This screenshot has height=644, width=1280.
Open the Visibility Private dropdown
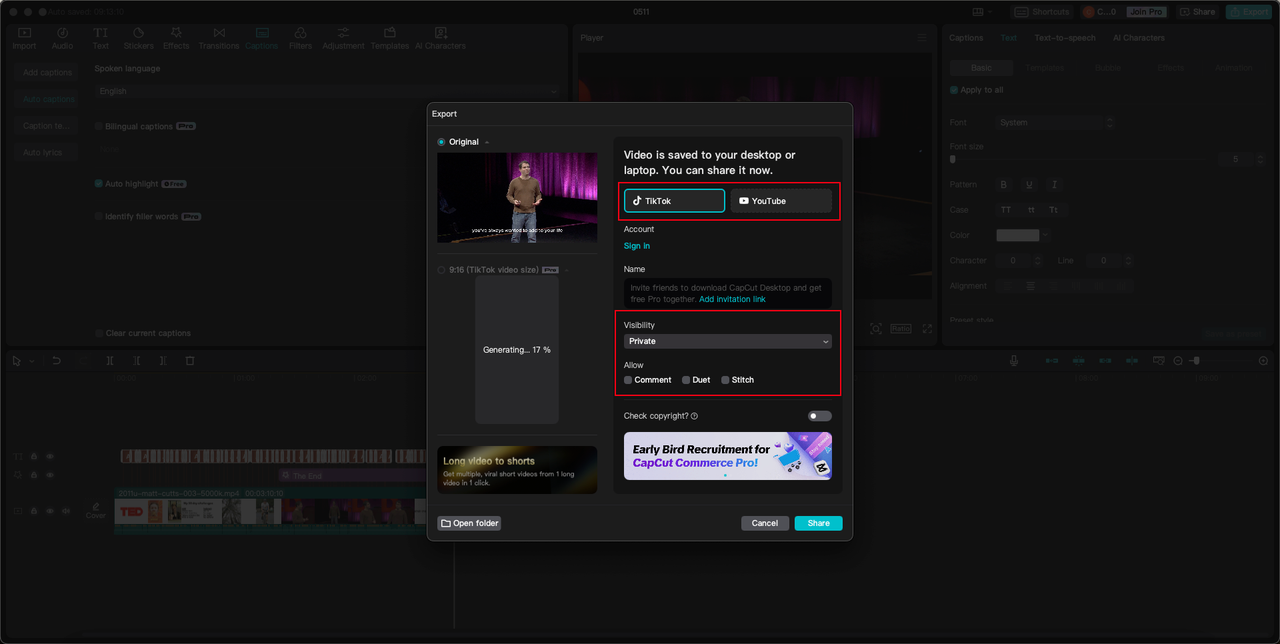pos(727,341)
